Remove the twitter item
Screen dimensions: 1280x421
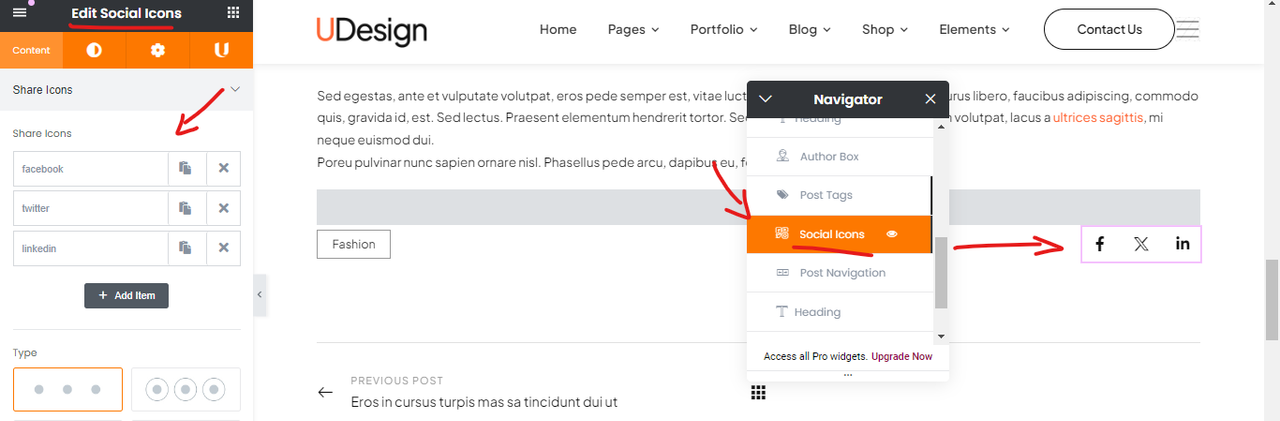[224, 208]
